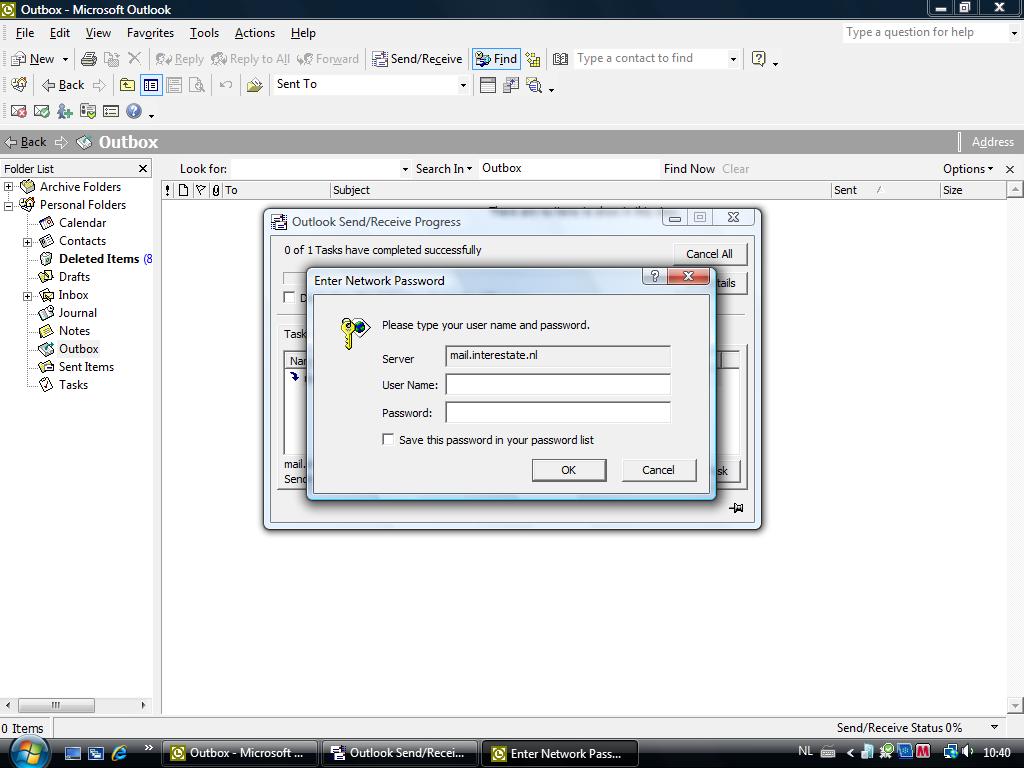Click the pin icon in Progress dialog

(x=736, y=507)
